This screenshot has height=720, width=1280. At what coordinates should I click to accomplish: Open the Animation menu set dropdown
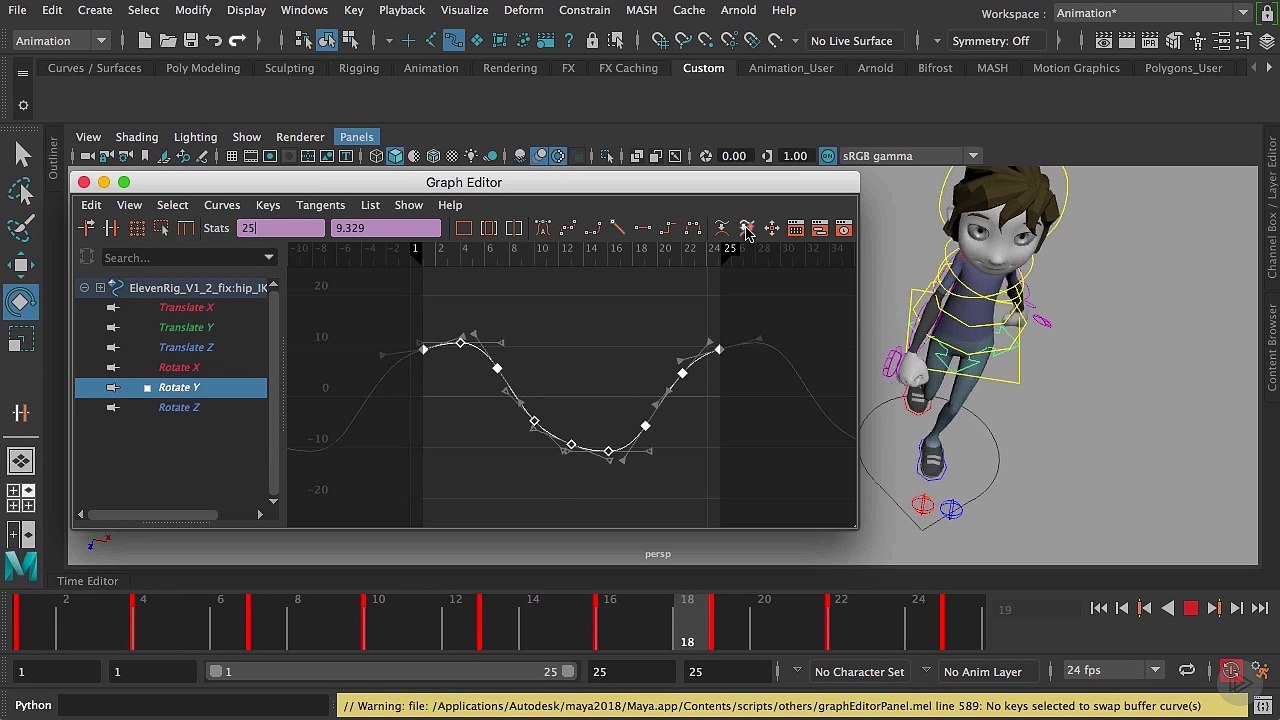(60, 41)
